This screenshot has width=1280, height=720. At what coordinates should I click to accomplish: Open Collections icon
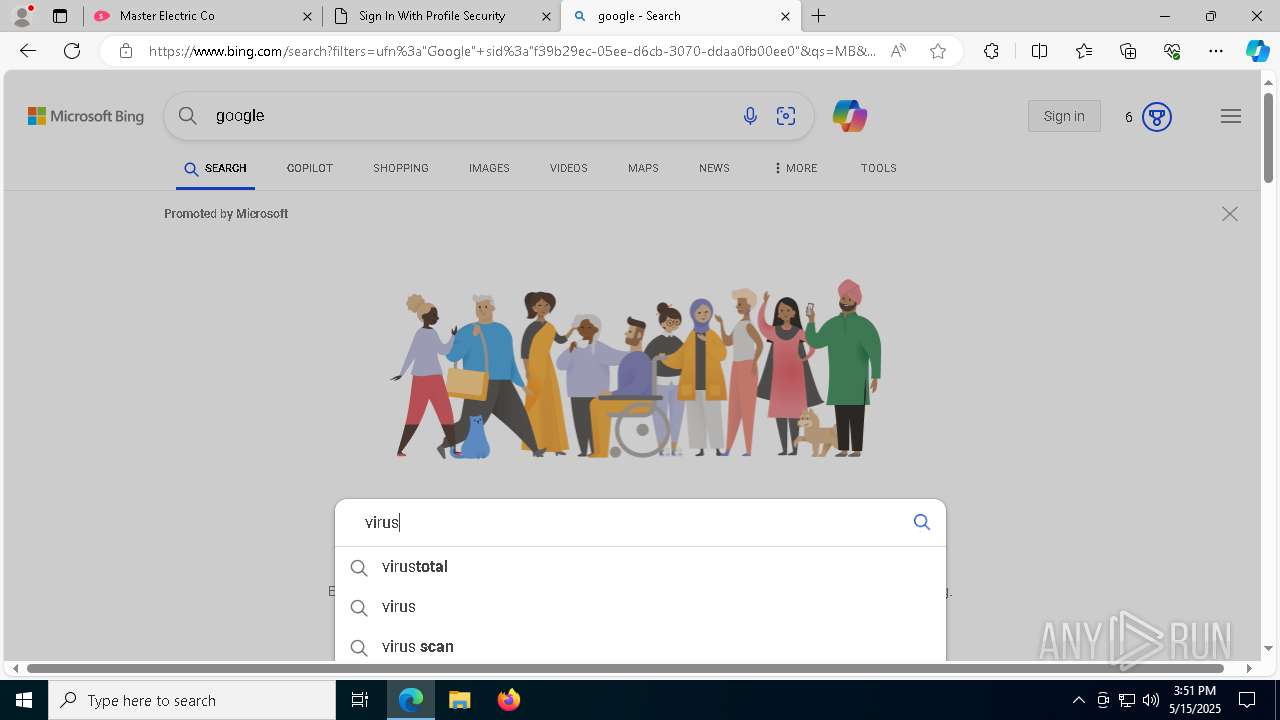pyautogui.click(x=1128, y=51)
